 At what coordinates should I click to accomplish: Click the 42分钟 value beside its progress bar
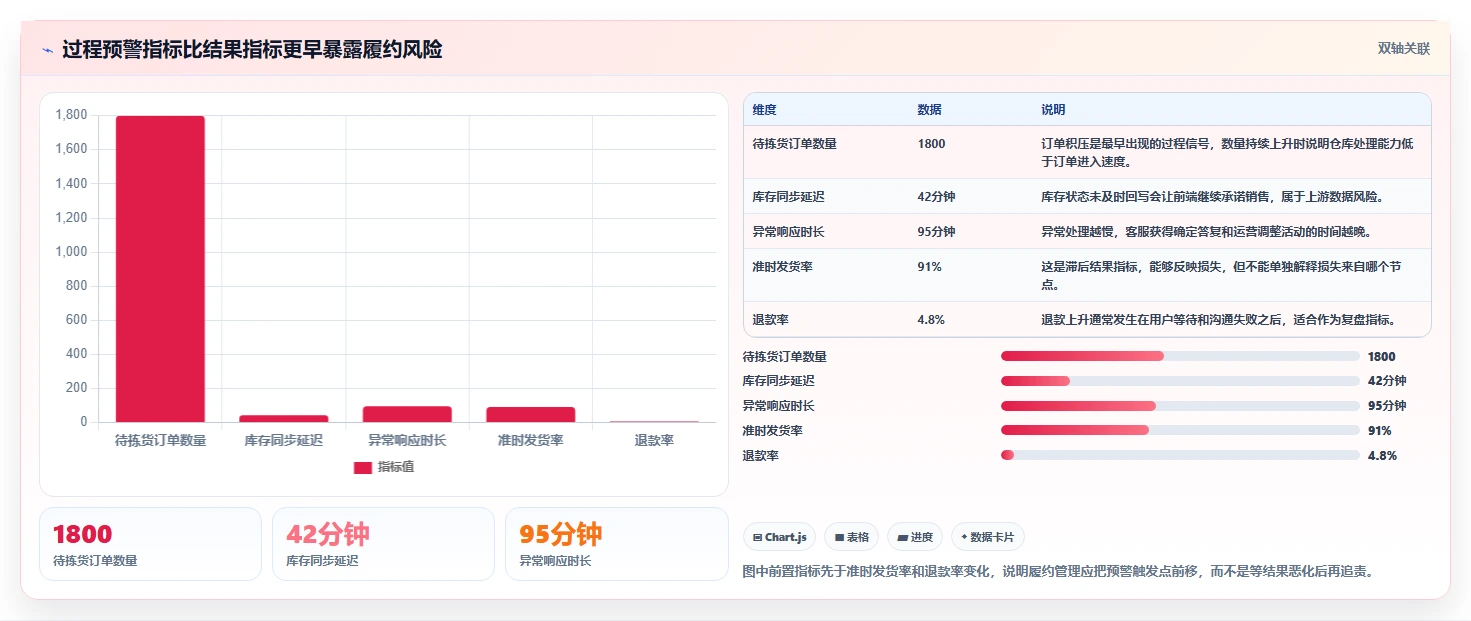click(1387, 381)
